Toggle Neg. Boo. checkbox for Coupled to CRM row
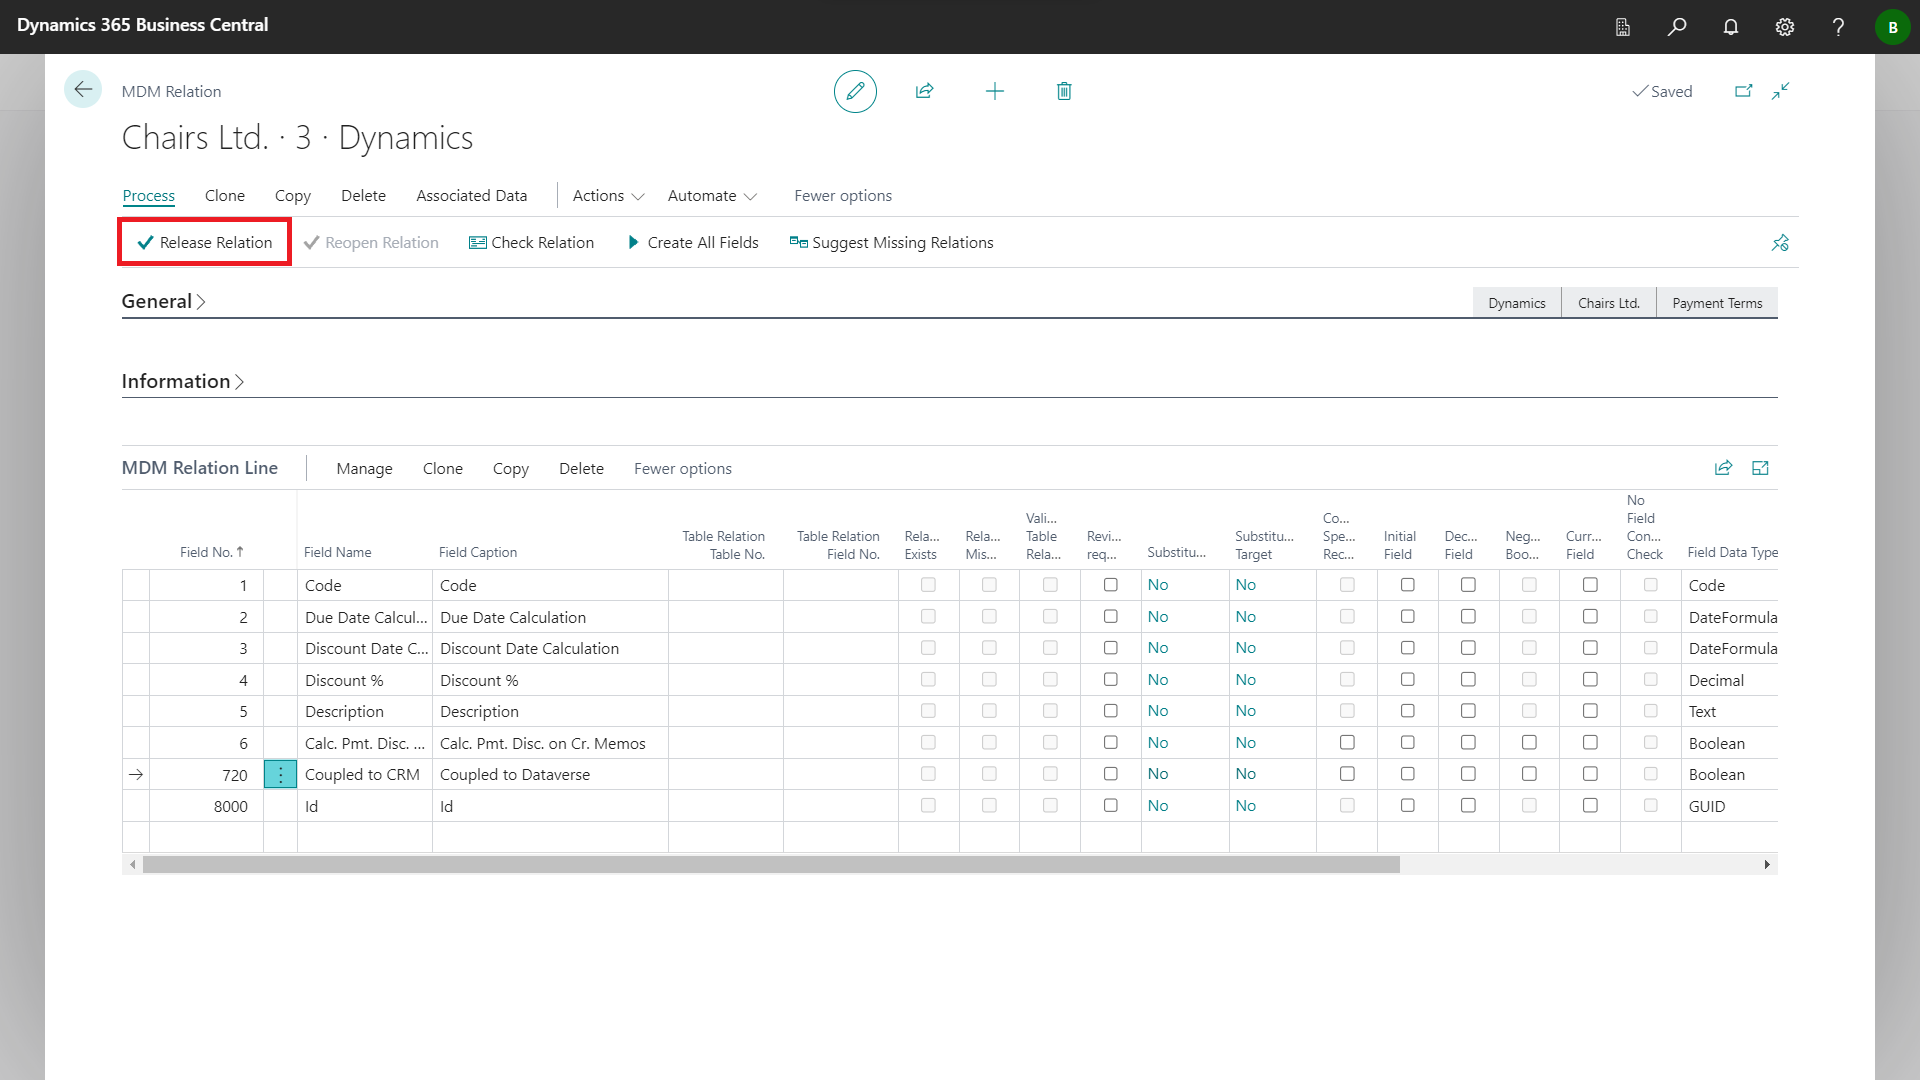 [x=1529, y=774]
